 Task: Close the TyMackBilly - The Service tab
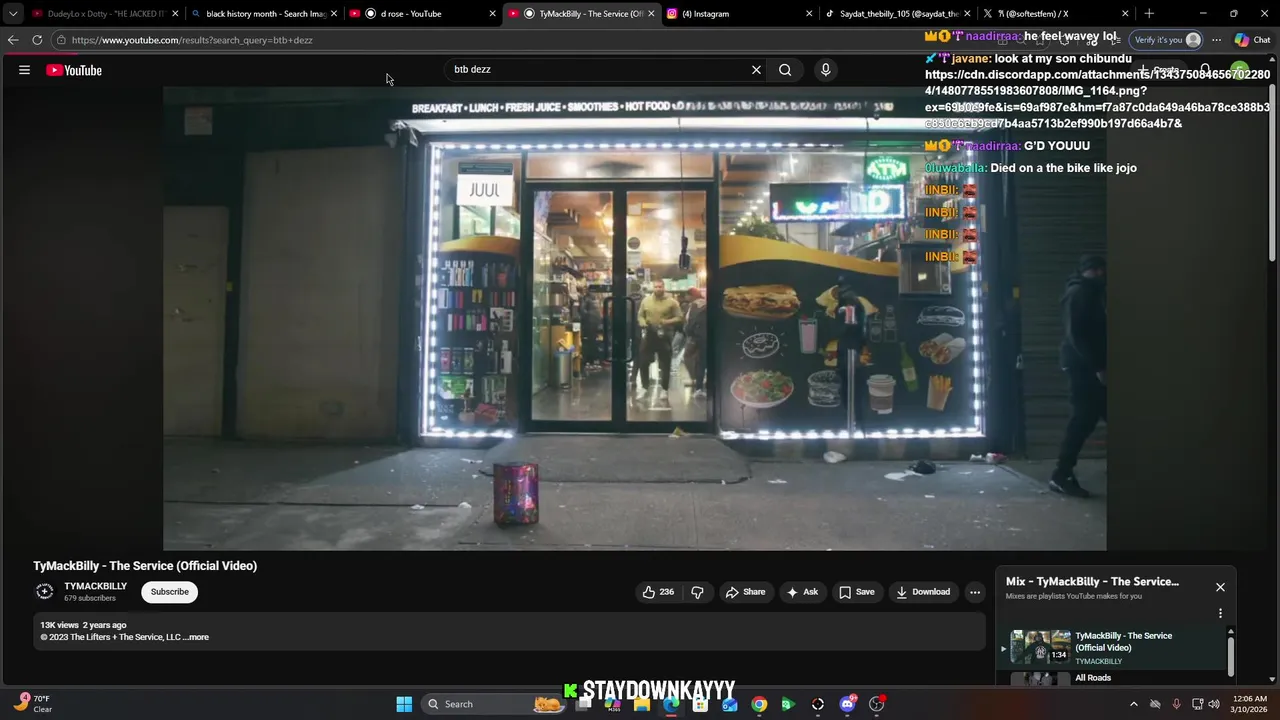651,14
